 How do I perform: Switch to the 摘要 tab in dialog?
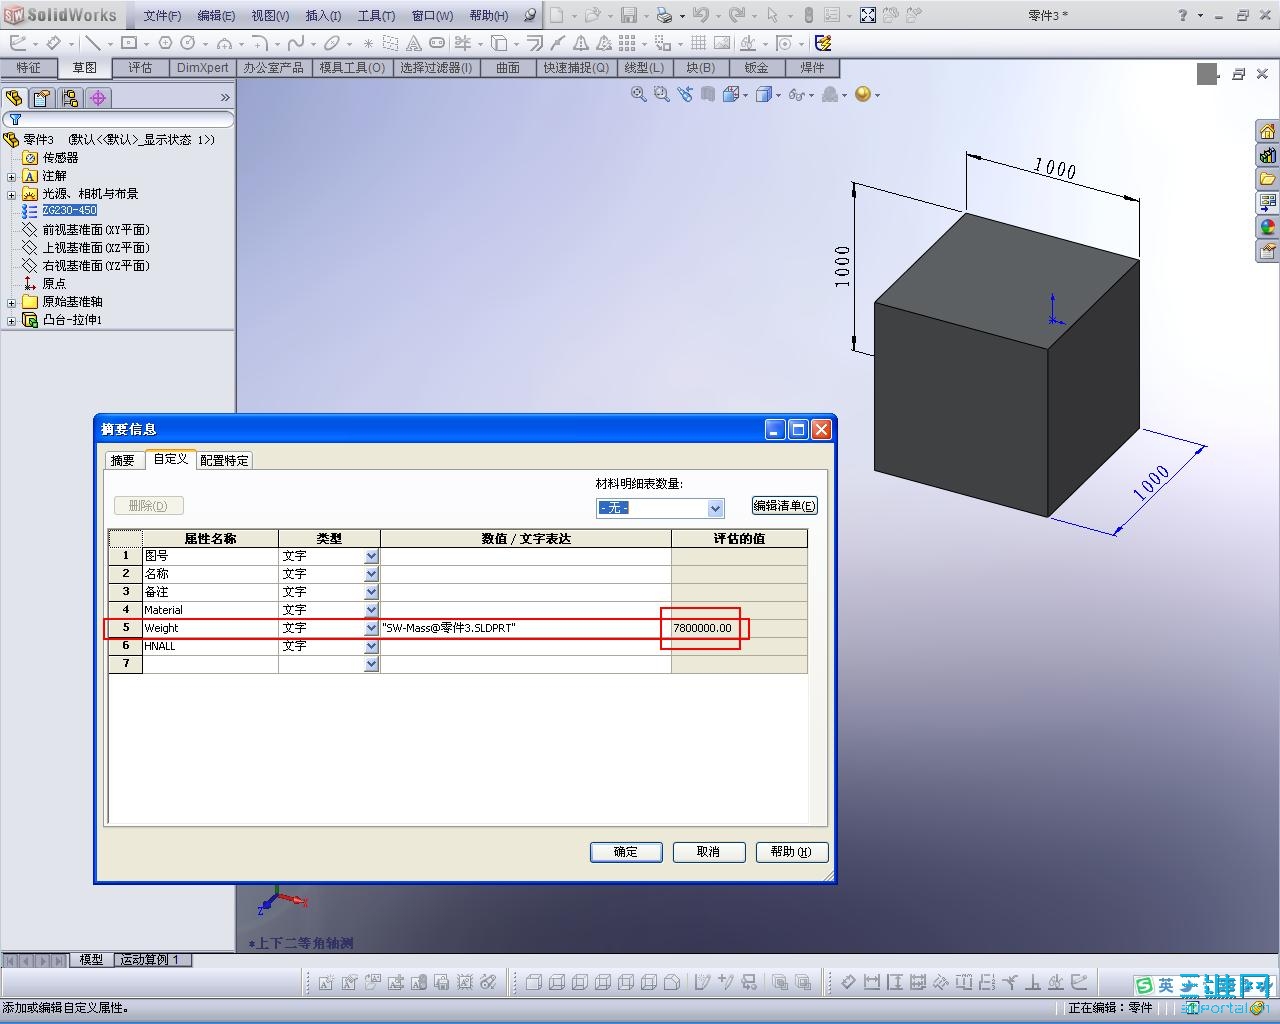tap(123, 460)
